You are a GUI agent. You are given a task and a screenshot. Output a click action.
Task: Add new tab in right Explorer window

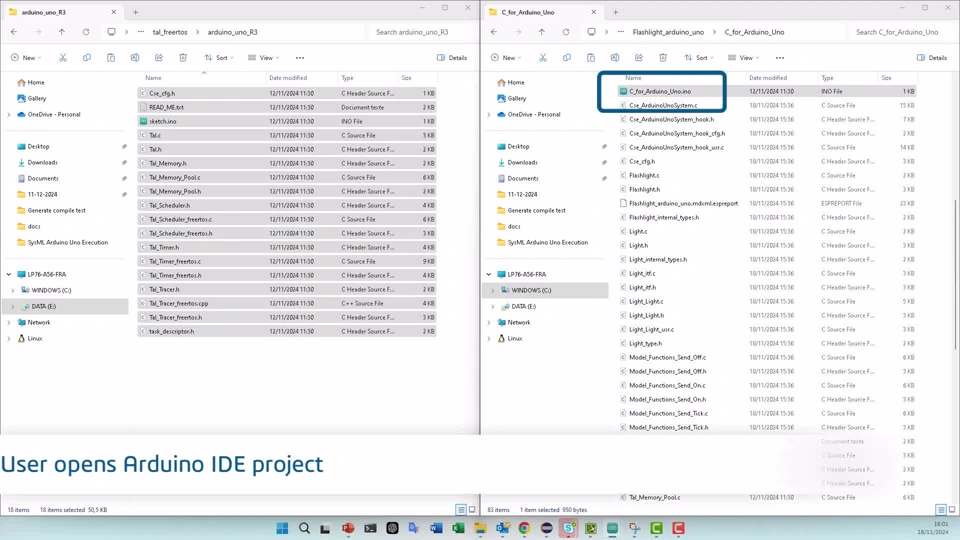click(x=615, y=12)
